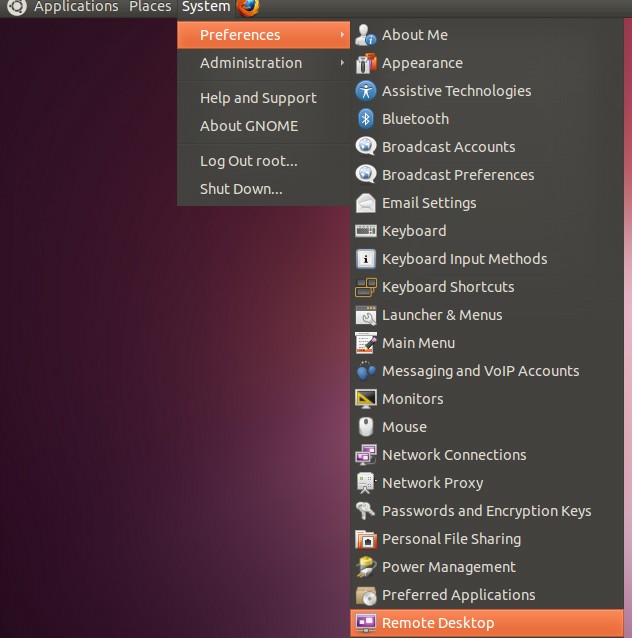This screenshot has height=638, width=632.
Task: Open Keyboard Shortcuts label
Action: tap(448, 287)
